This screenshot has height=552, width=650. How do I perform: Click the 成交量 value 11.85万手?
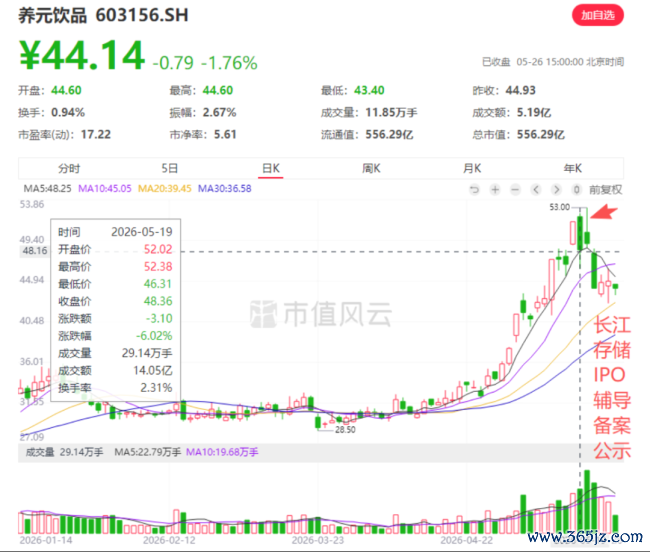391,112
